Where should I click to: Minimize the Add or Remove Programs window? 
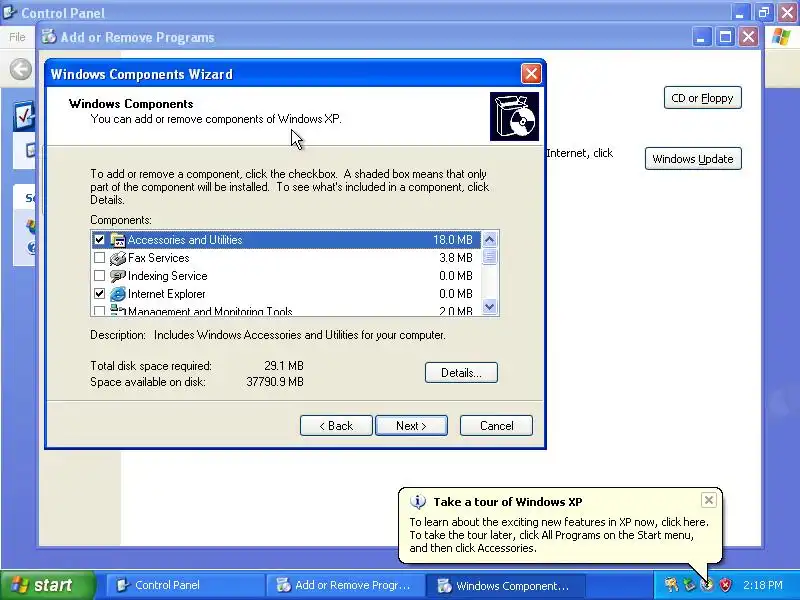pyautogui.click(x=702, y=37)
